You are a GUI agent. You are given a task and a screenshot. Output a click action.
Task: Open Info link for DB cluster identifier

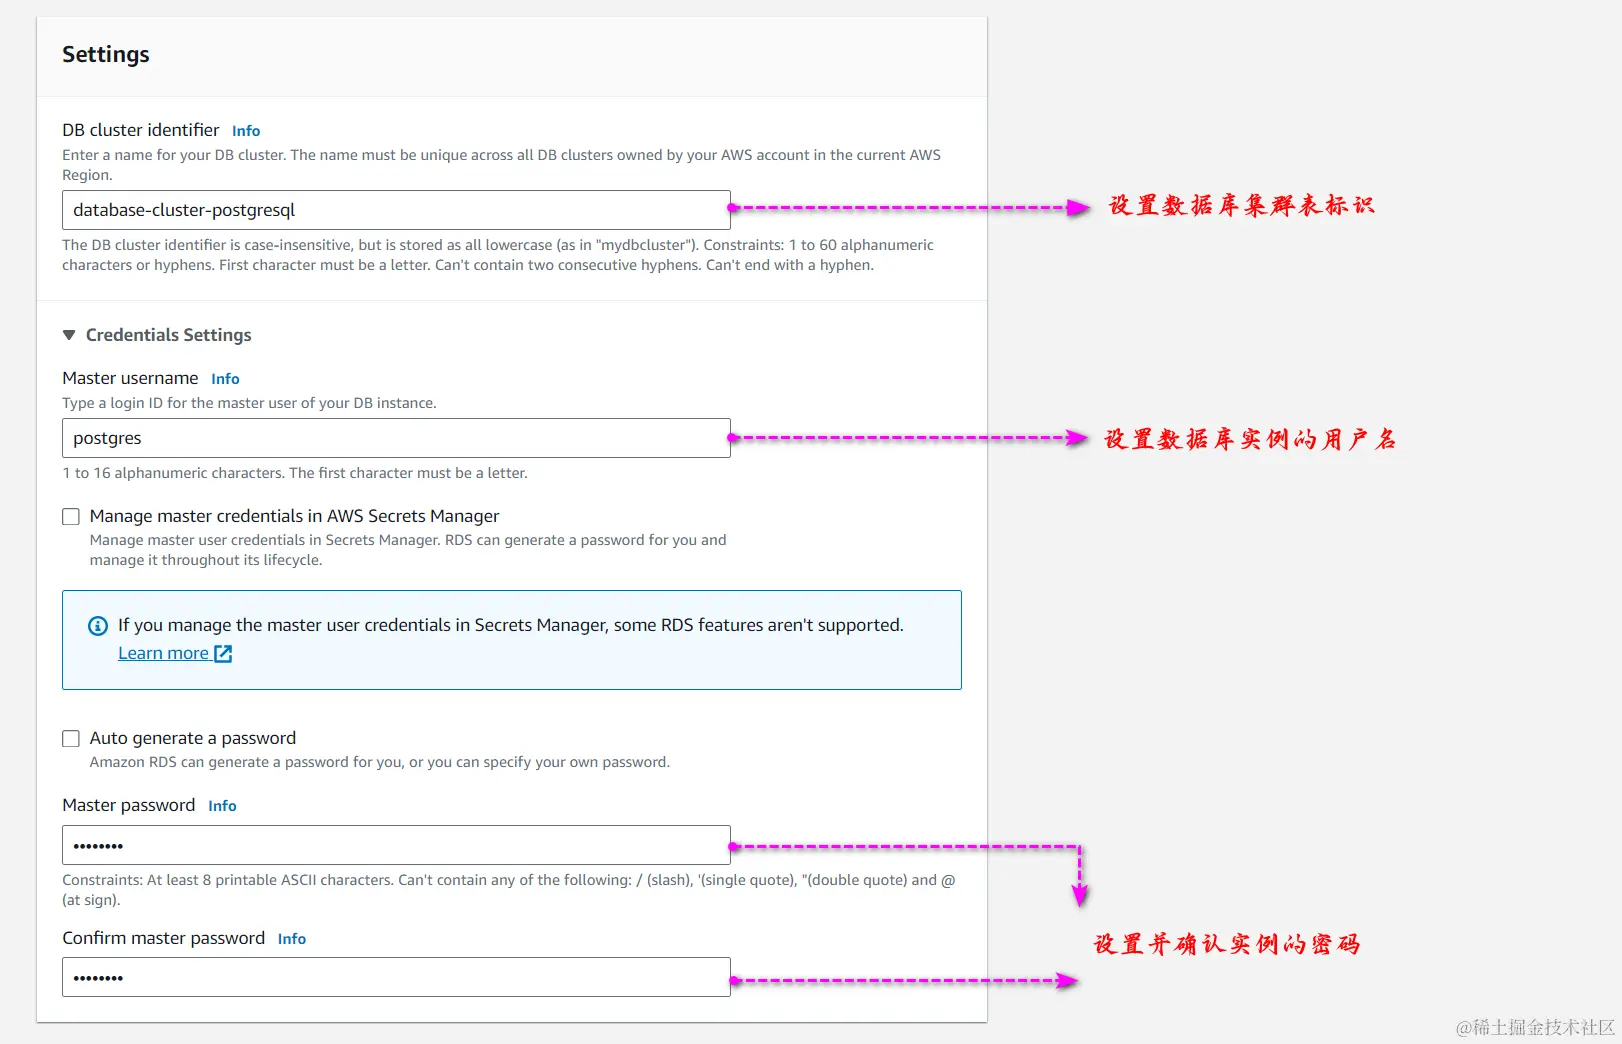point(246,131)
